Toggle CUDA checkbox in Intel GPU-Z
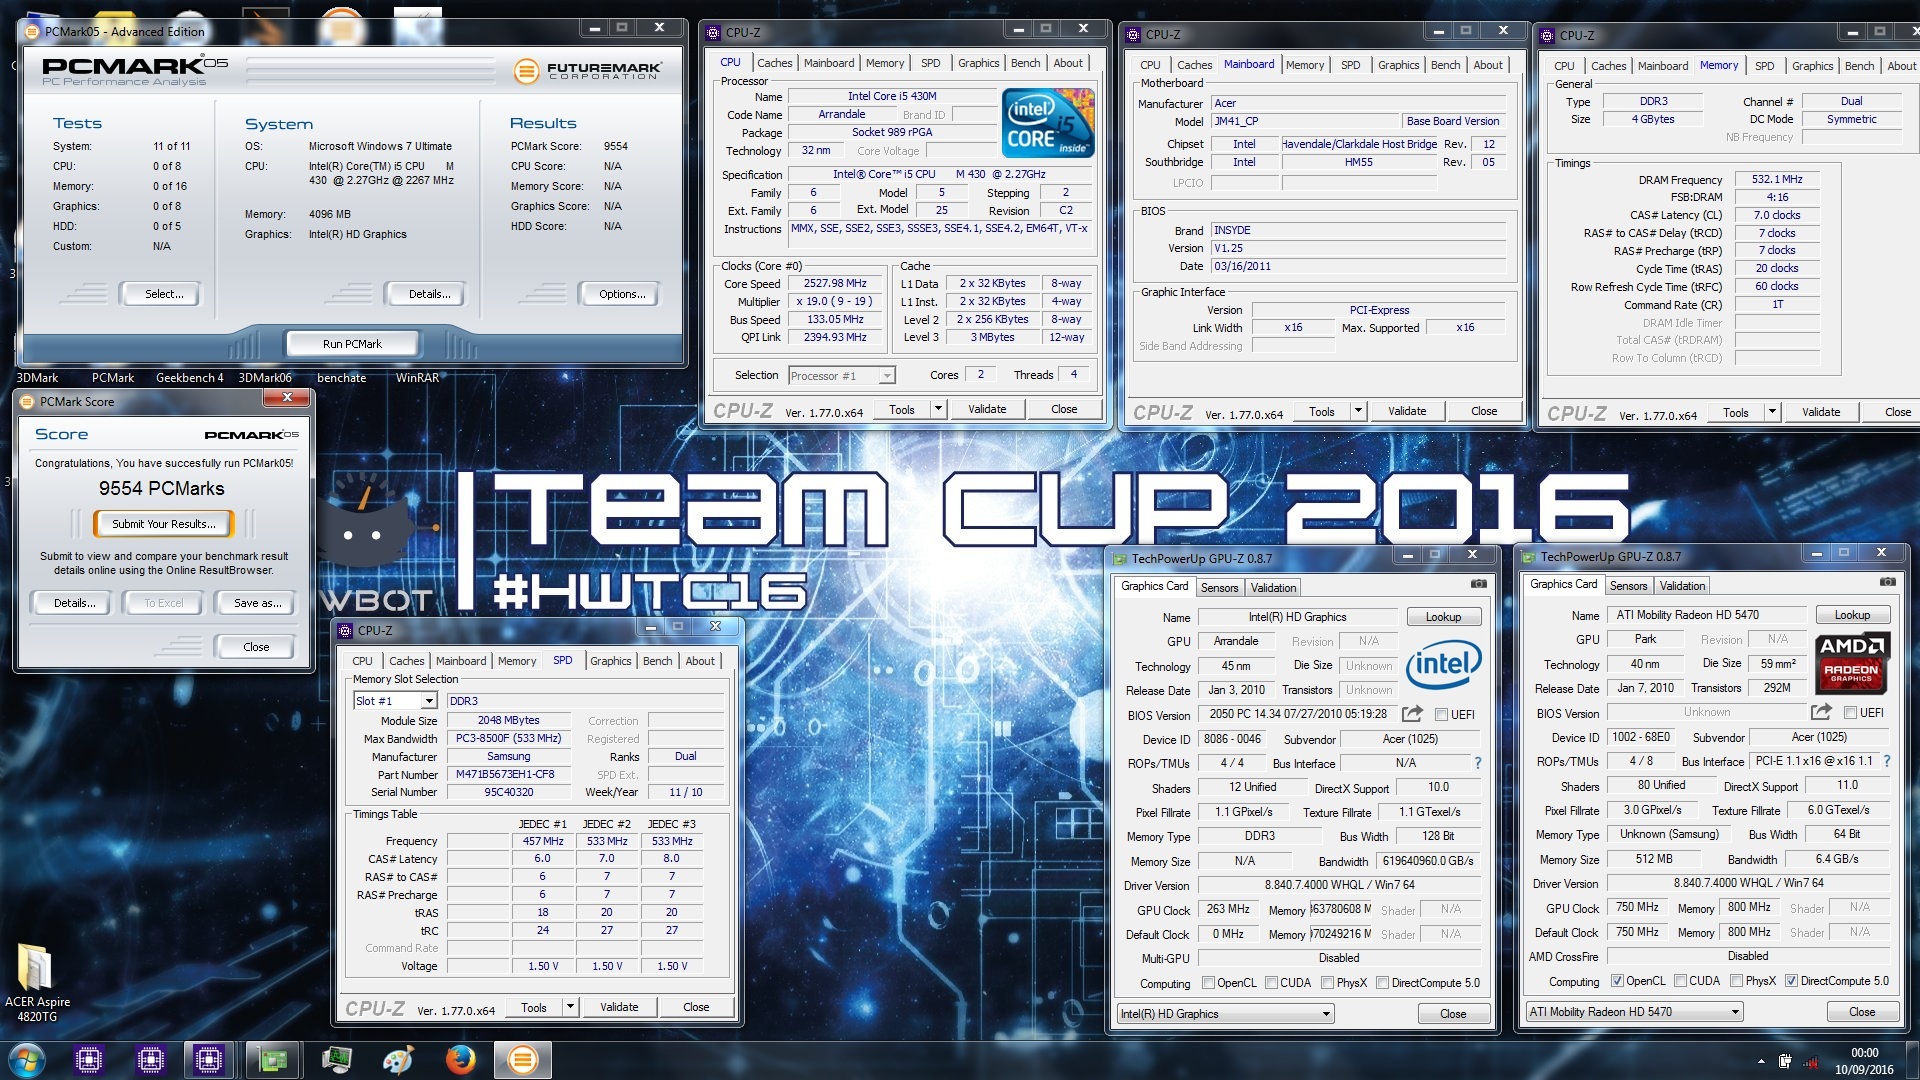The image size is (1920, 1080). tap(1272, 983)
